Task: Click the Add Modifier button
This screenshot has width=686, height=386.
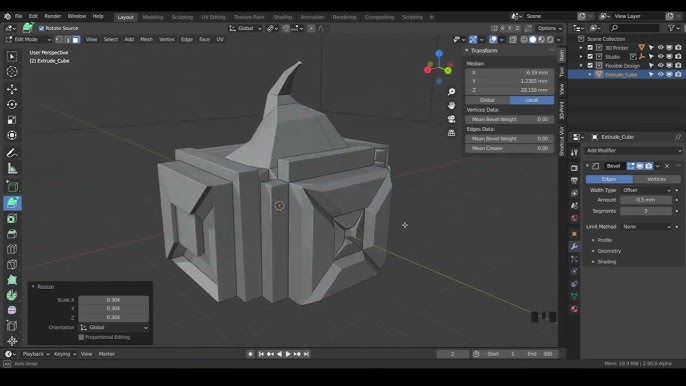Action: (633, 151)
